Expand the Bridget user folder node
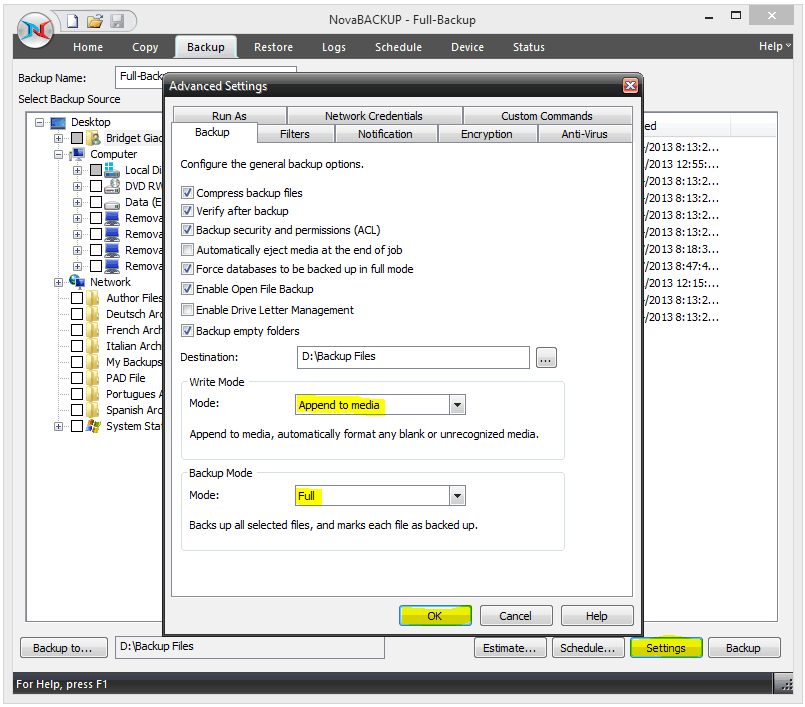The width and height of the screenshot is (805, 707). point(59,138)
